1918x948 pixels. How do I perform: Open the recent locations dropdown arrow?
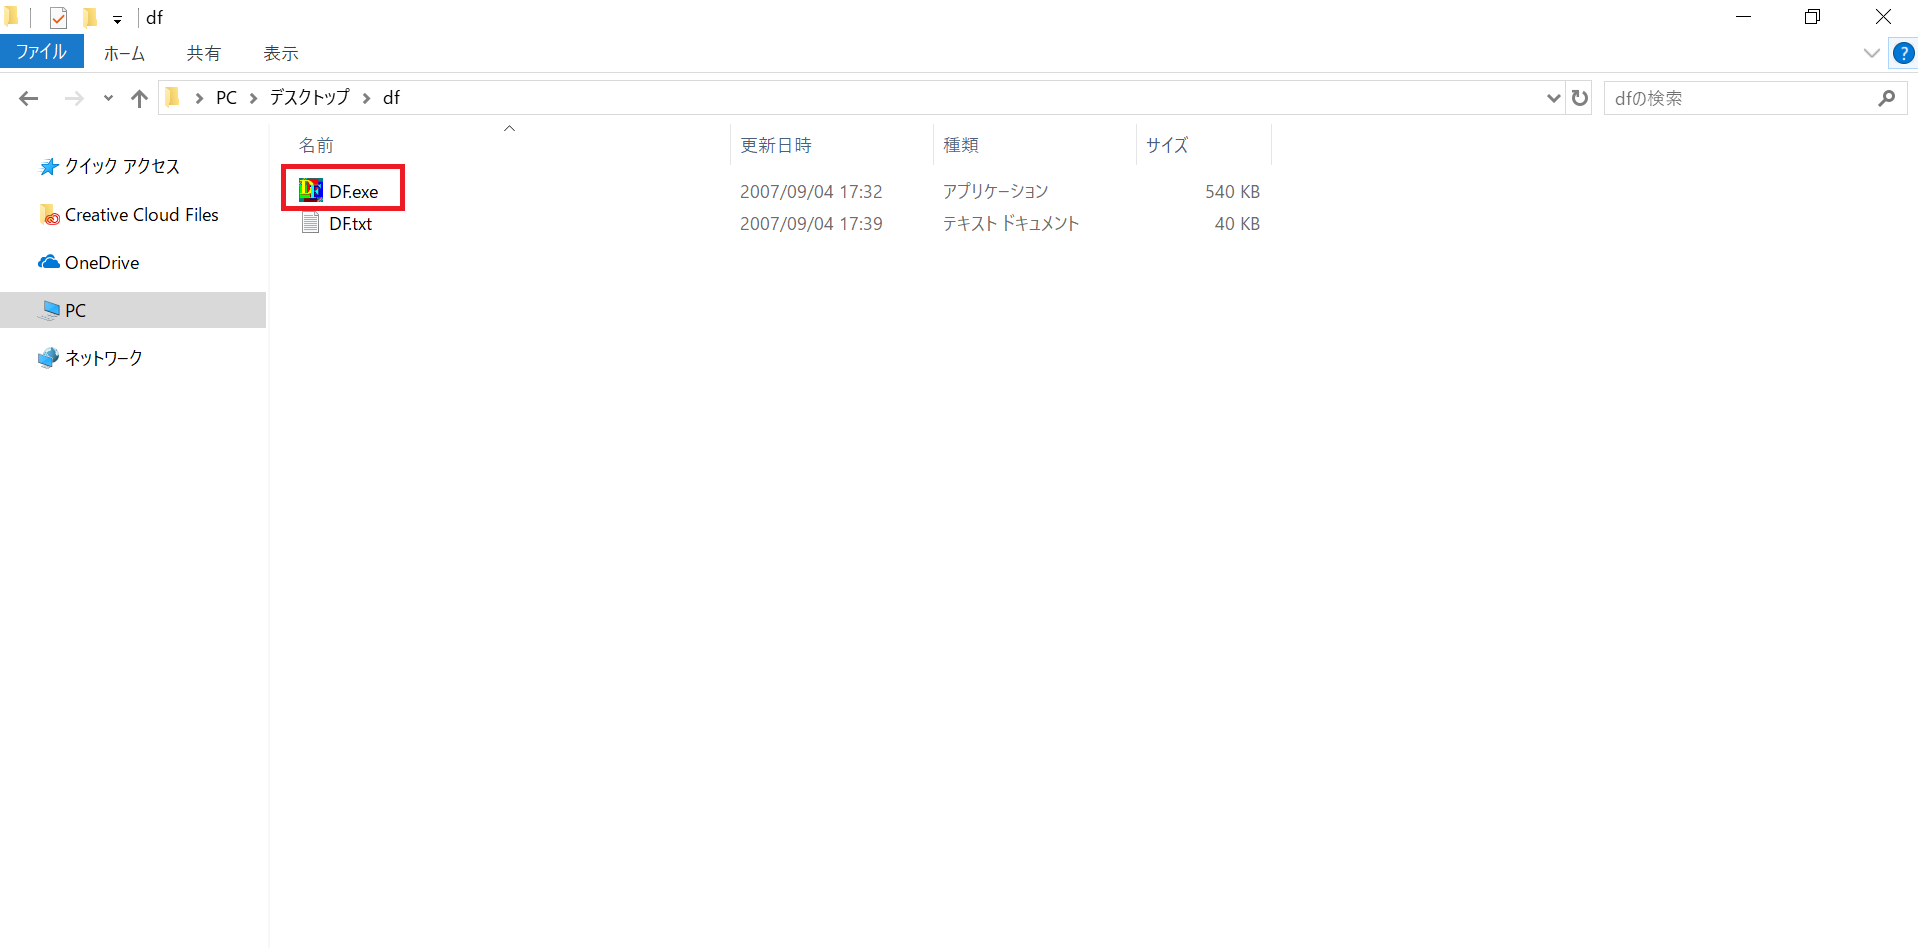click(108, 98)
